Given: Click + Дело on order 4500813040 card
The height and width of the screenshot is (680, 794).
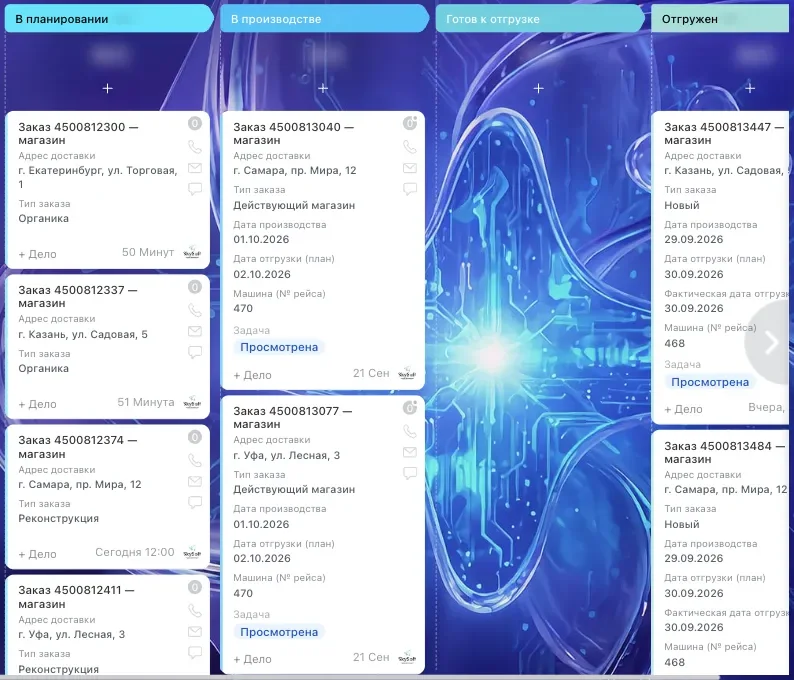Looking at the screenshot, I should click(x=252, y=375).
